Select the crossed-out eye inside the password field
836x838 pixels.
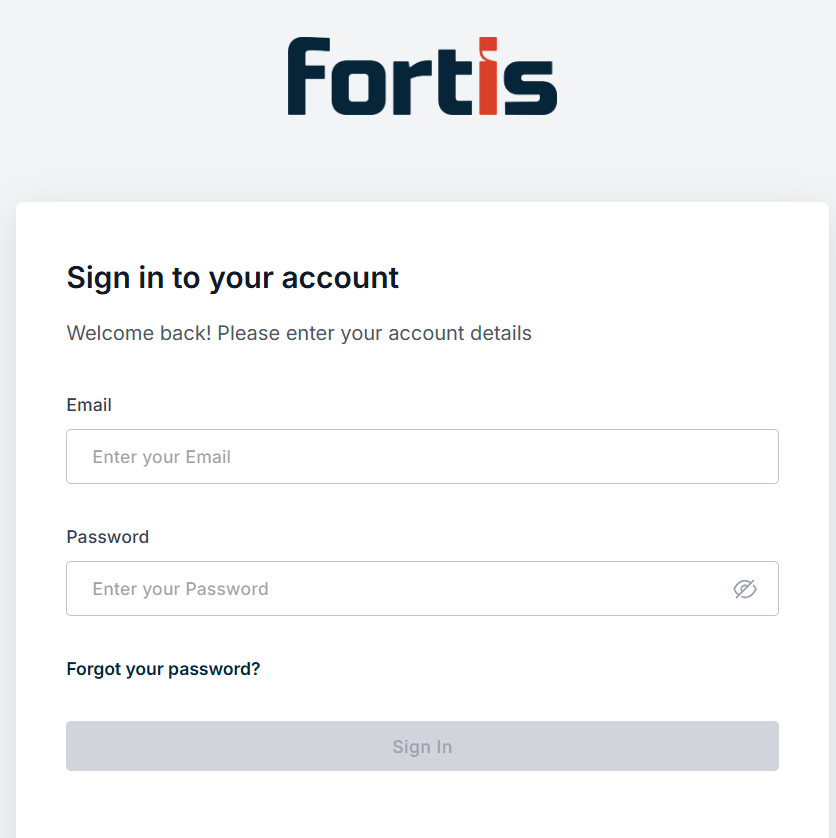(x=745, y=589)
